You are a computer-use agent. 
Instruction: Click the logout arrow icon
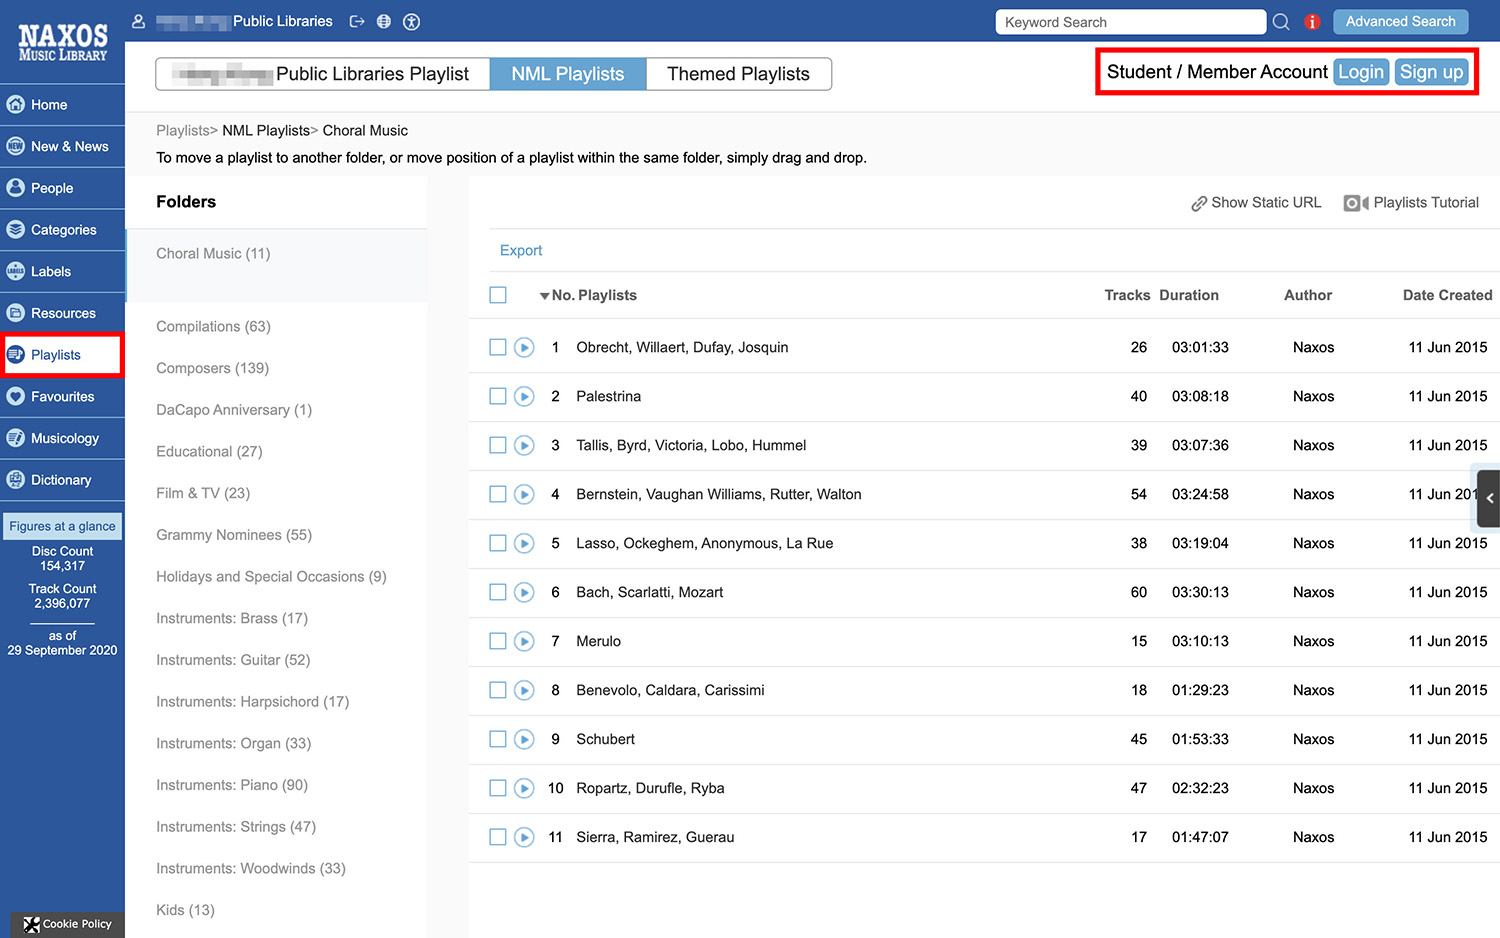[357, 22]
